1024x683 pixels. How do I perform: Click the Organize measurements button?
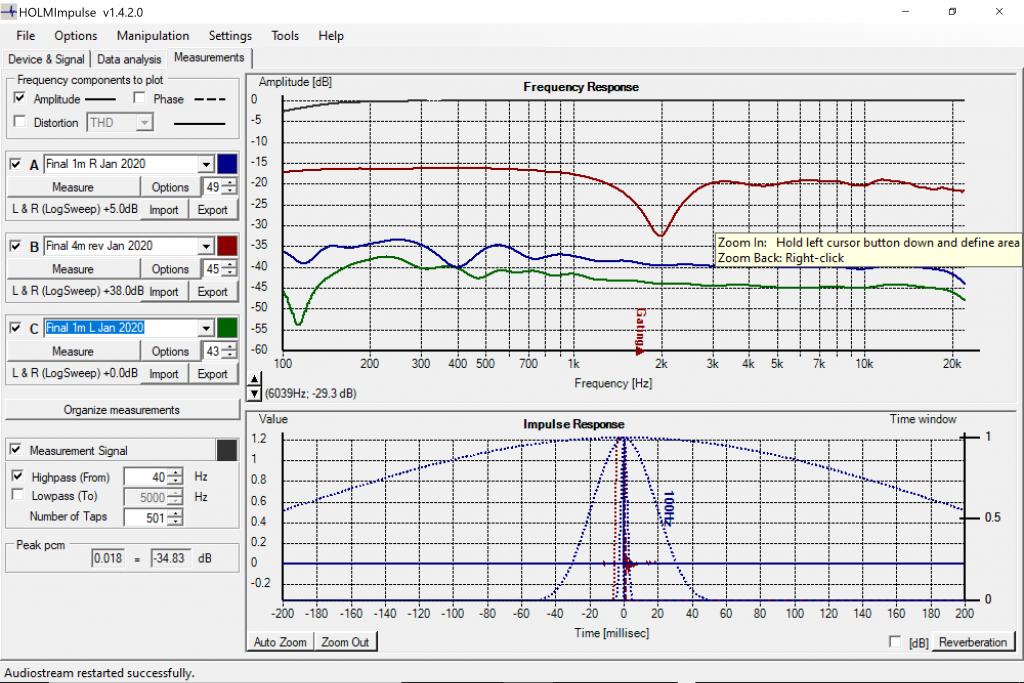click(x=122, y=410)
